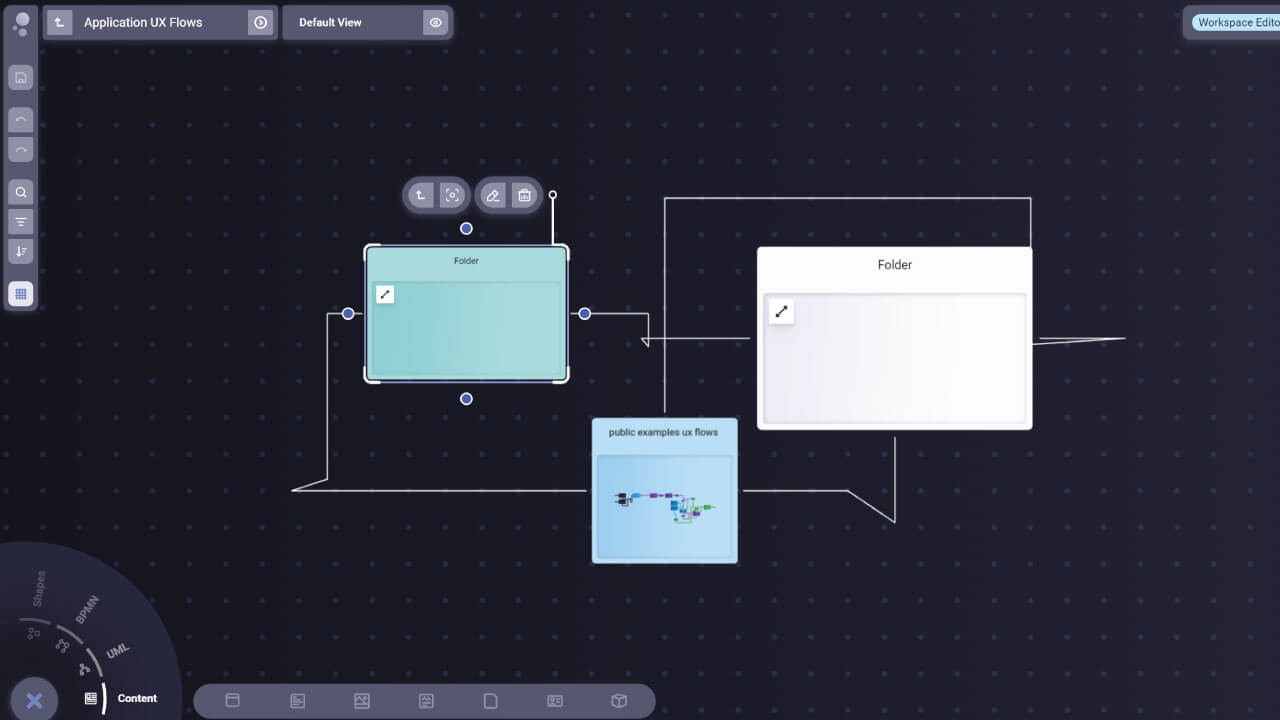Image resolution: width=1280 pixels, height=720 pixels.
Task: Click the save icon in left sidebar
Action: pyautogui.click(x=21, y=78)
